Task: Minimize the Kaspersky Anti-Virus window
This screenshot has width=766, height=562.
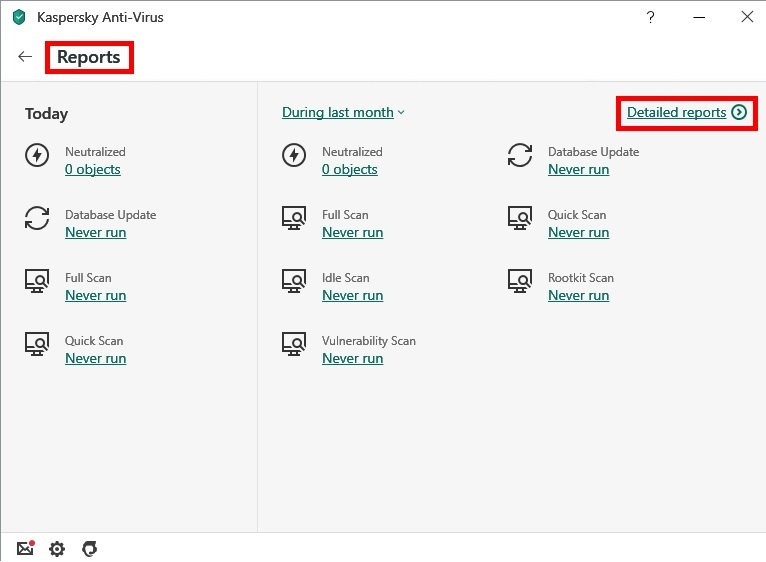Action: 699,17
